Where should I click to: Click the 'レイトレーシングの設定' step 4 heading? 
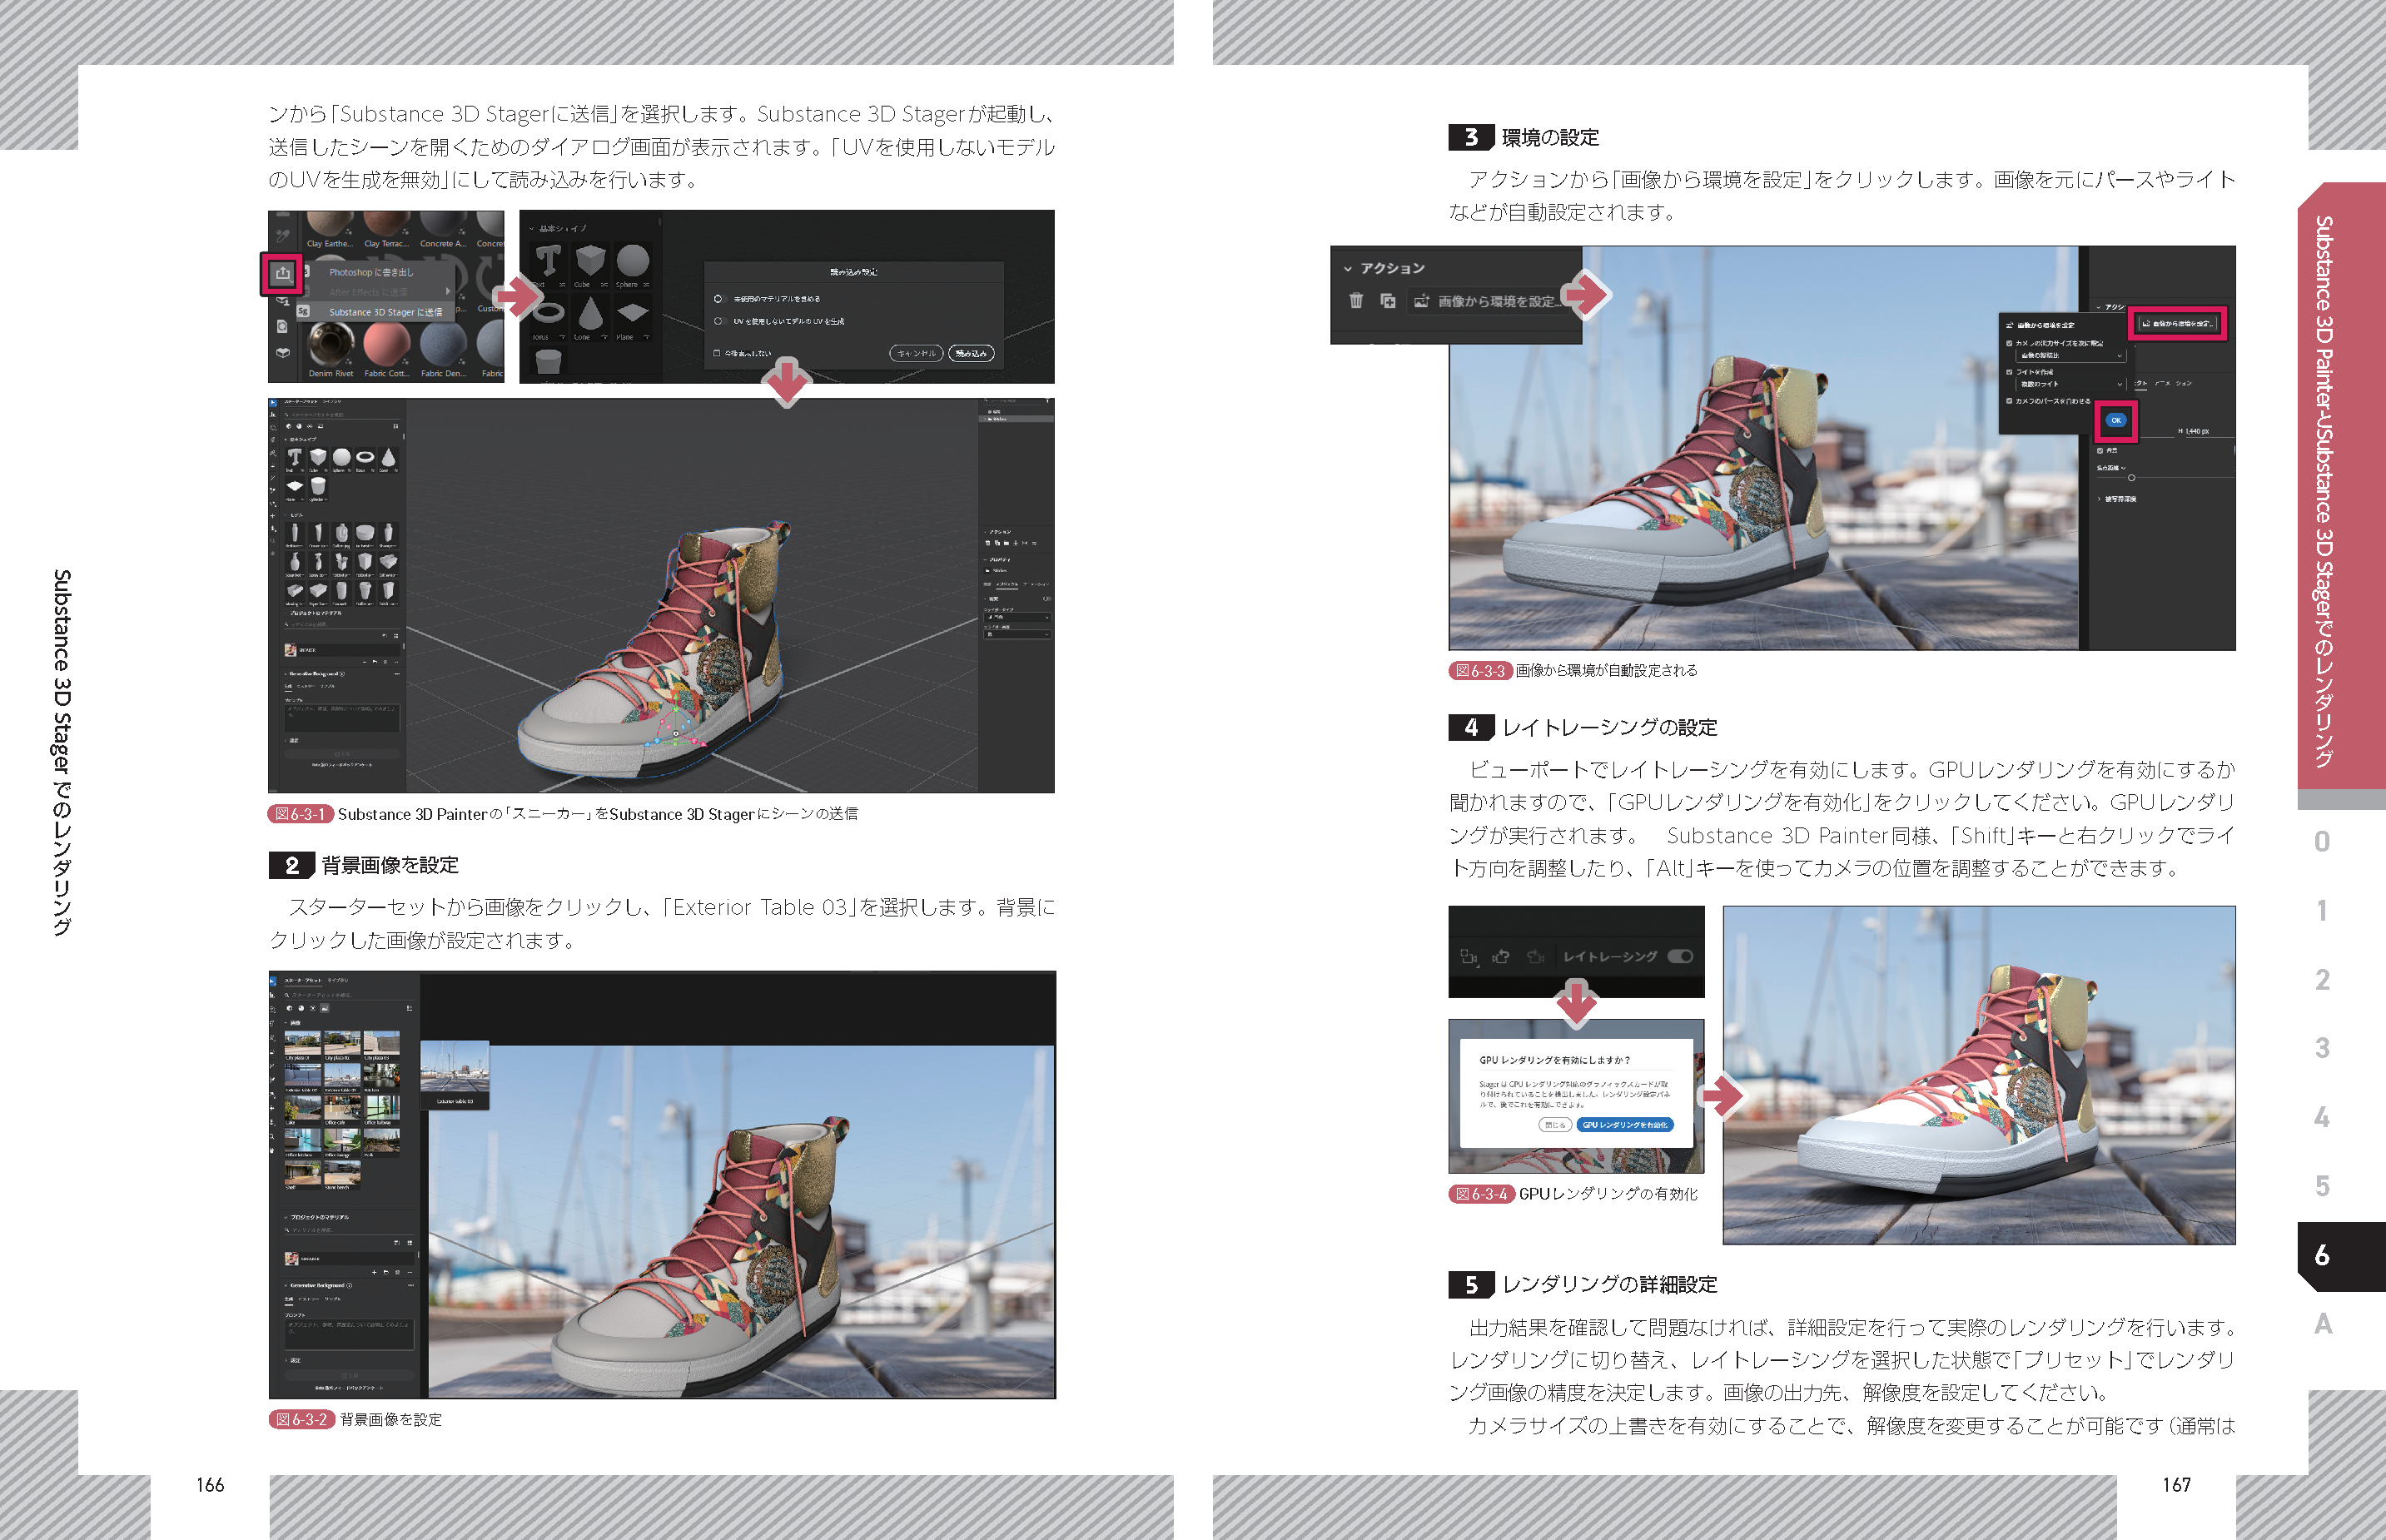coord(1609,728)
